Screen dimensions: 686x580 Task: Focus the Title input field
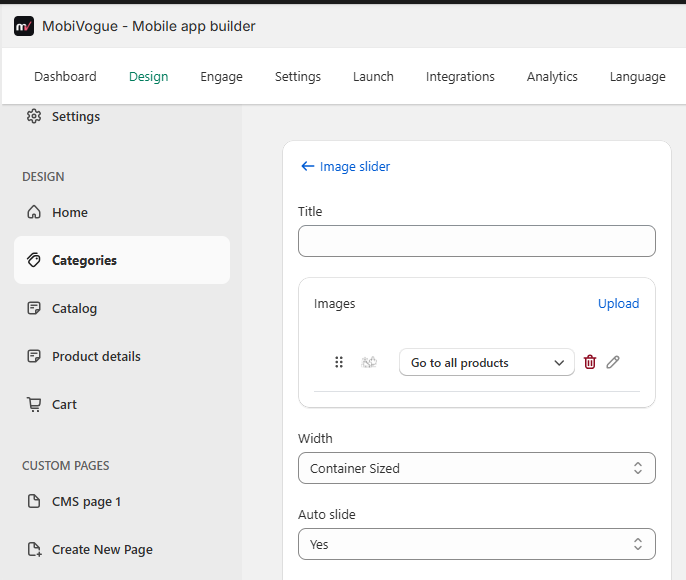(476, 241)
